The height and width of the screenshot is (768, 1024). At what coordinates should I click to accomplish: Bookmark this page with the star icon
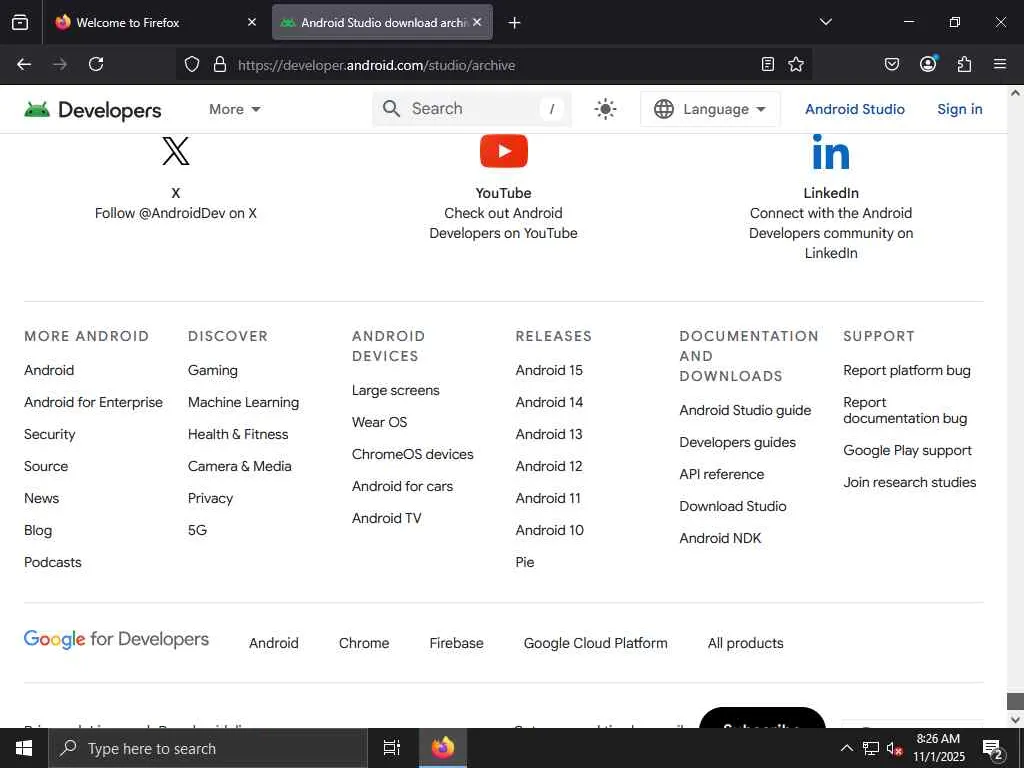coord(795,64)
